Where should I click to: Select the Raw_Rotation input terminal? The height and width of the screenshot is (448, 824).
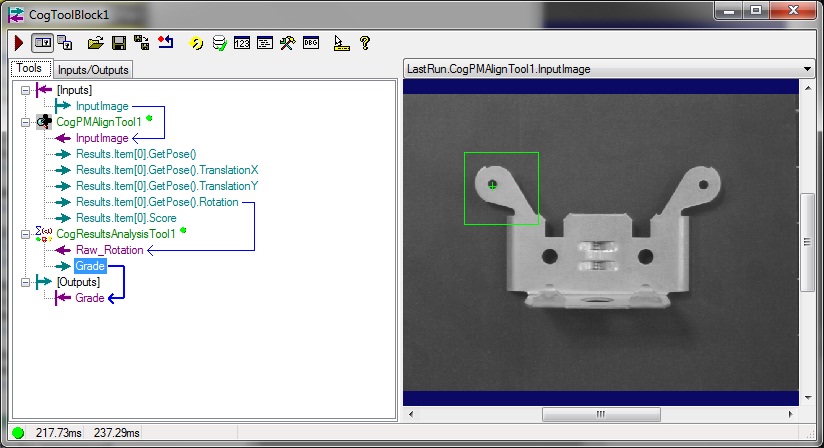[109, 250]
